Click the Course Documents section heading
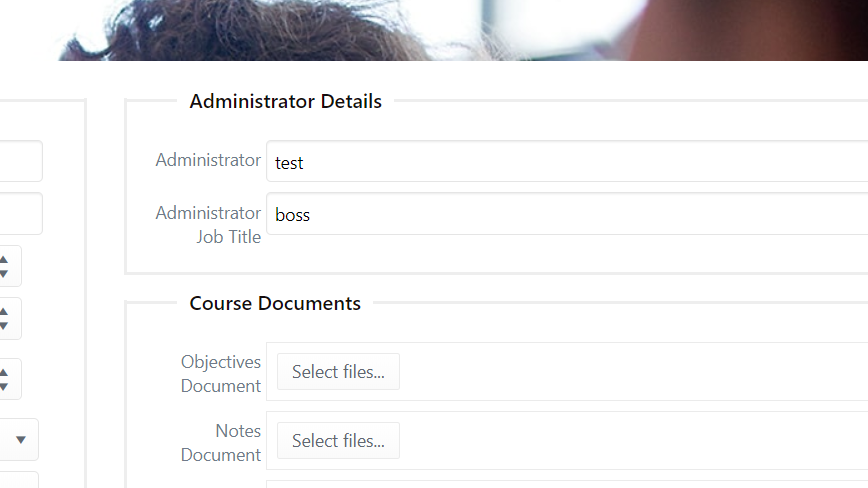The width and height of the screenshot is (868, 488). point(275,303)
